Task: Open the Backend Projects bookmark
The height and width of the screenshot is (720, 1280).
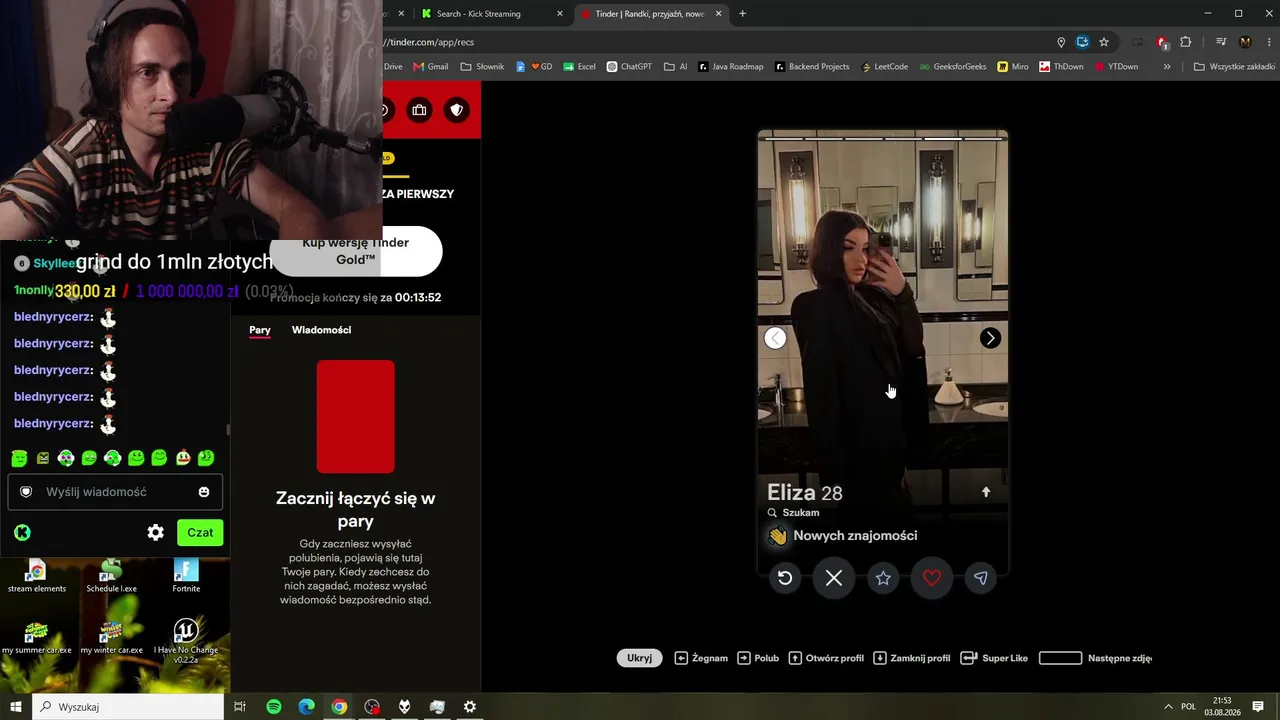Action: pyautogui.click(x=812, y=67)
